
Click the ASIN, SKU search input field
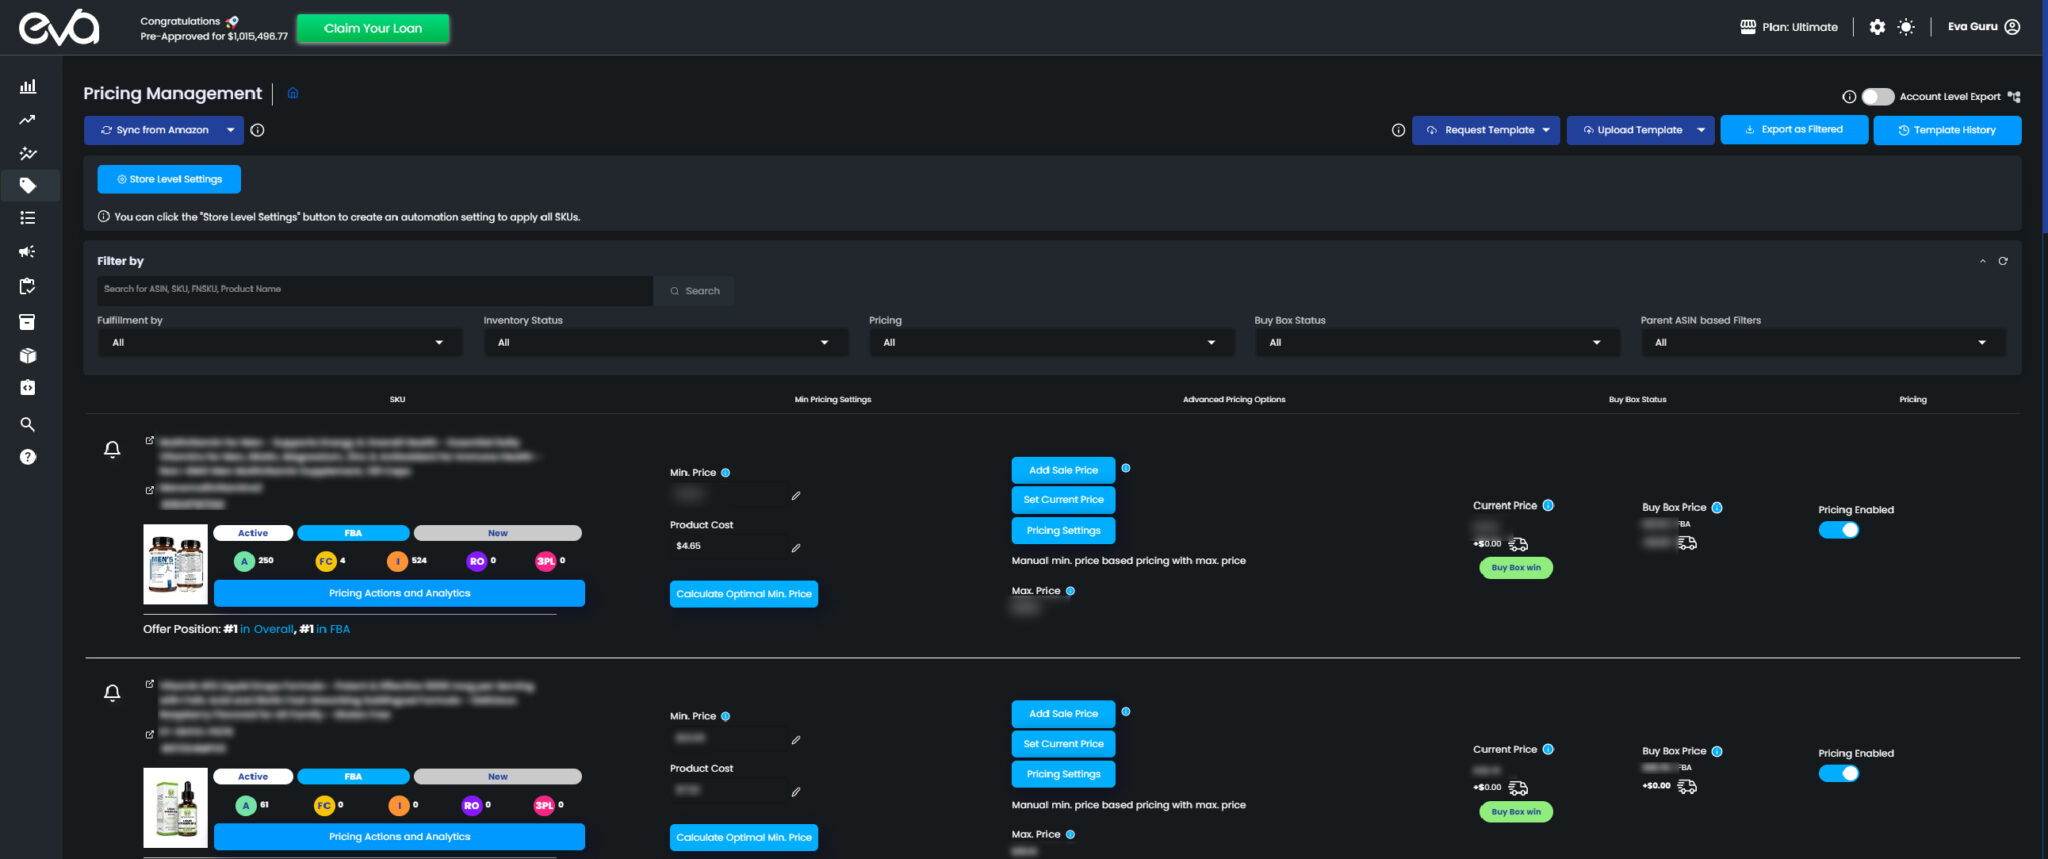click(375, 290)
